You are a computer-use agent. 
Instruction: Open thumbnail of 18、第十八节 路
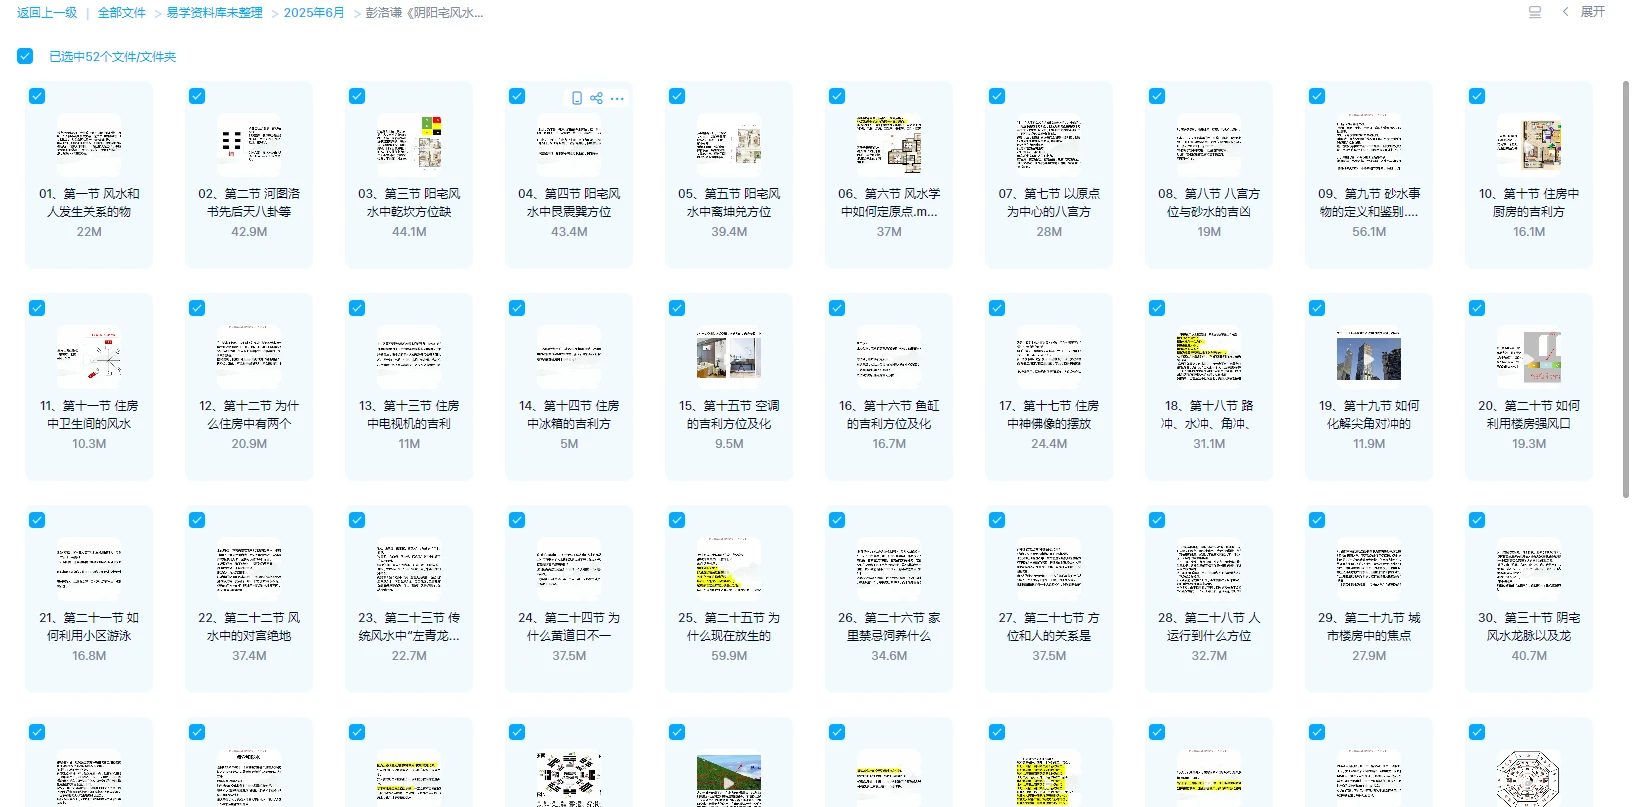(x=1209, y=357)
